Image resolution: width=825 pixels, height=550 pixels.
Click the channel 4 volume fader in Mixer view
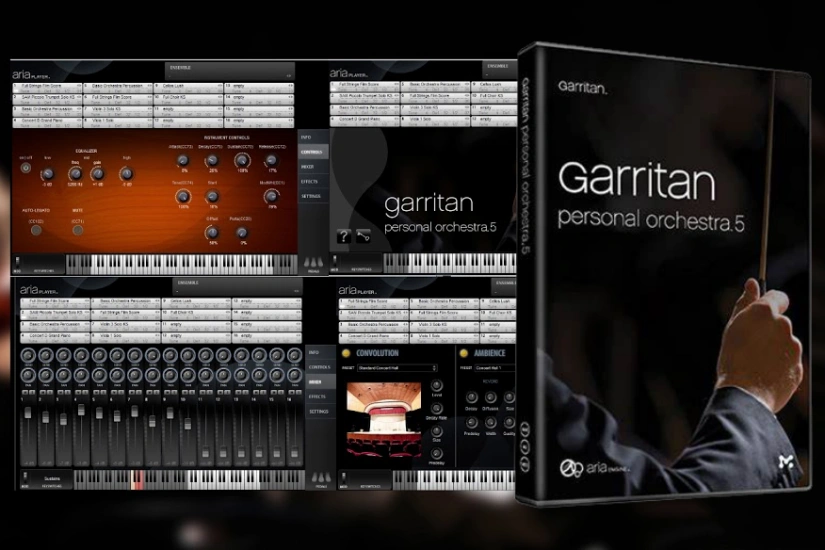(82, 410)
